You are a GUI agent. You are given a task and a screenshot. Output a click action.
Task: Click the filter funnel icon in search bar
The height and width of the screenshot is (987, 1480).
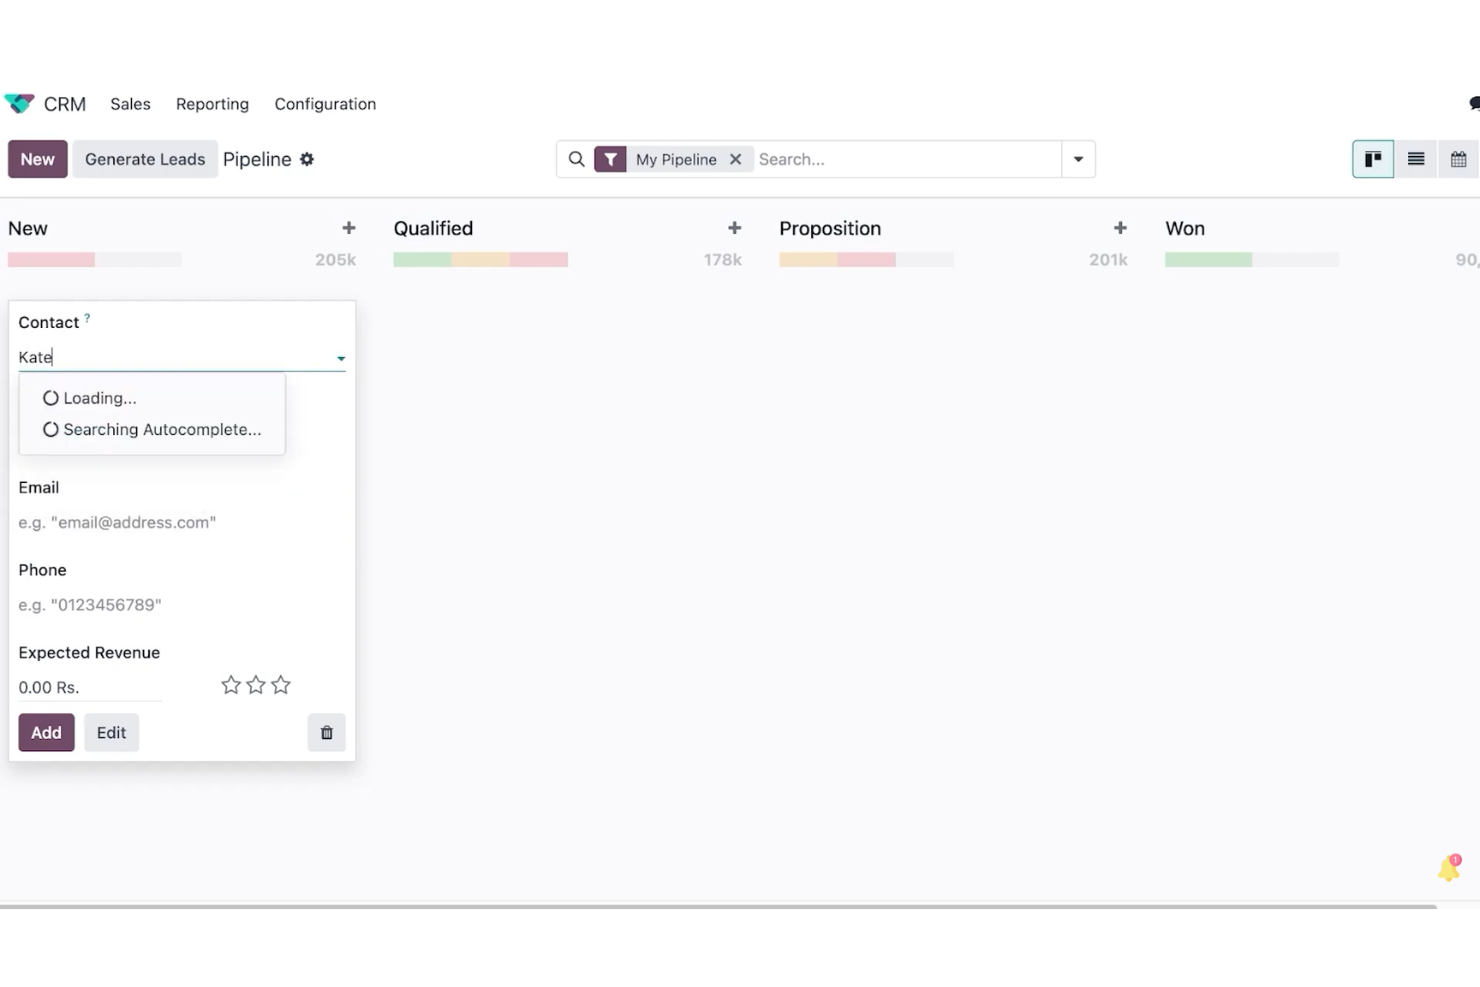coord(611,159)
